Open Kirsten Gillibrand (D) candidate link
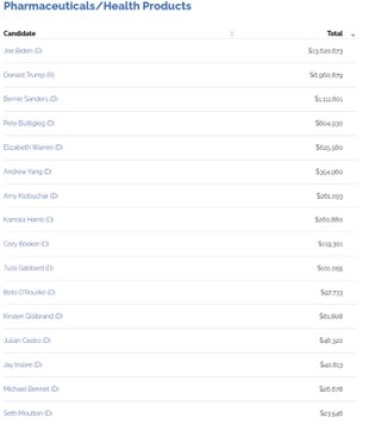The image size is (375, 424). coord(33,316)
